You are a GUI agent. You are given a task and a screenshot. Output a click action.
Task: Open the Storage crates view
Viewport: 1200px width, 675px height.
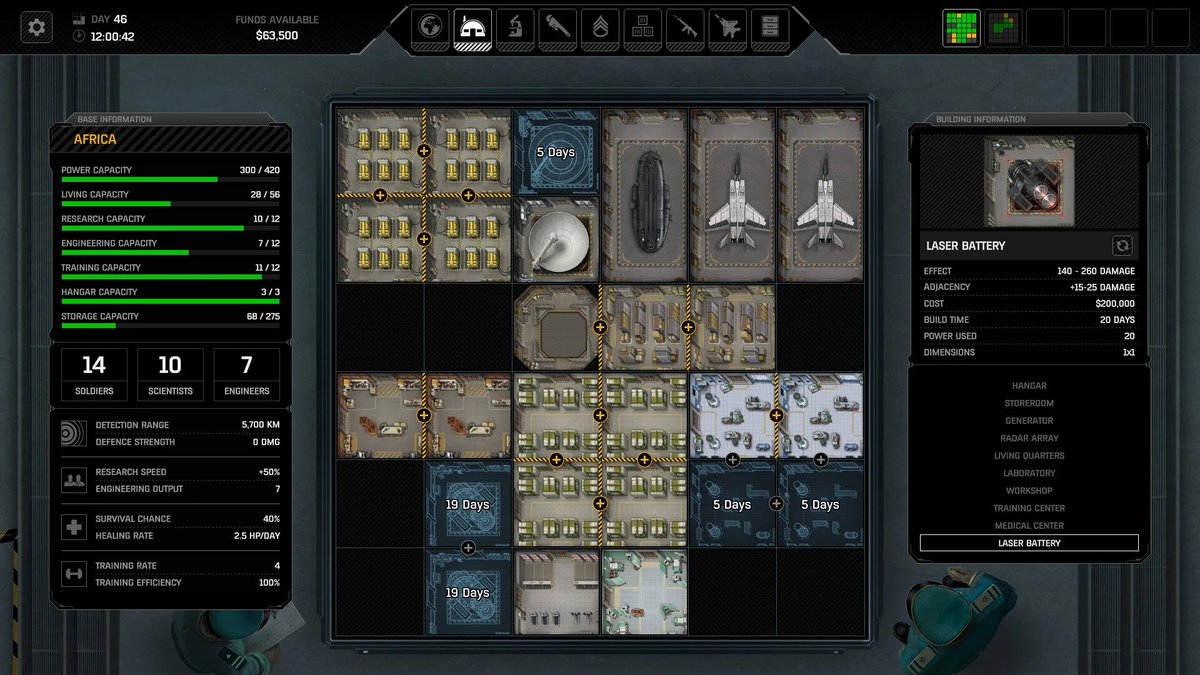[x=642, y=28]
